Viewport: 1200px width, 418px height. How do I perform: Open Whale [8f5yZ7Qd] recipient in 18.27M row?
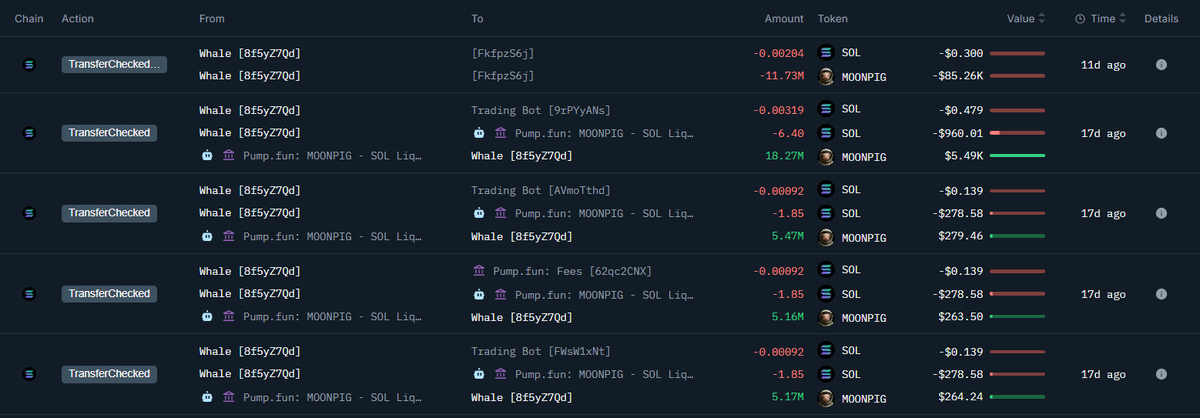coord(522,156)
